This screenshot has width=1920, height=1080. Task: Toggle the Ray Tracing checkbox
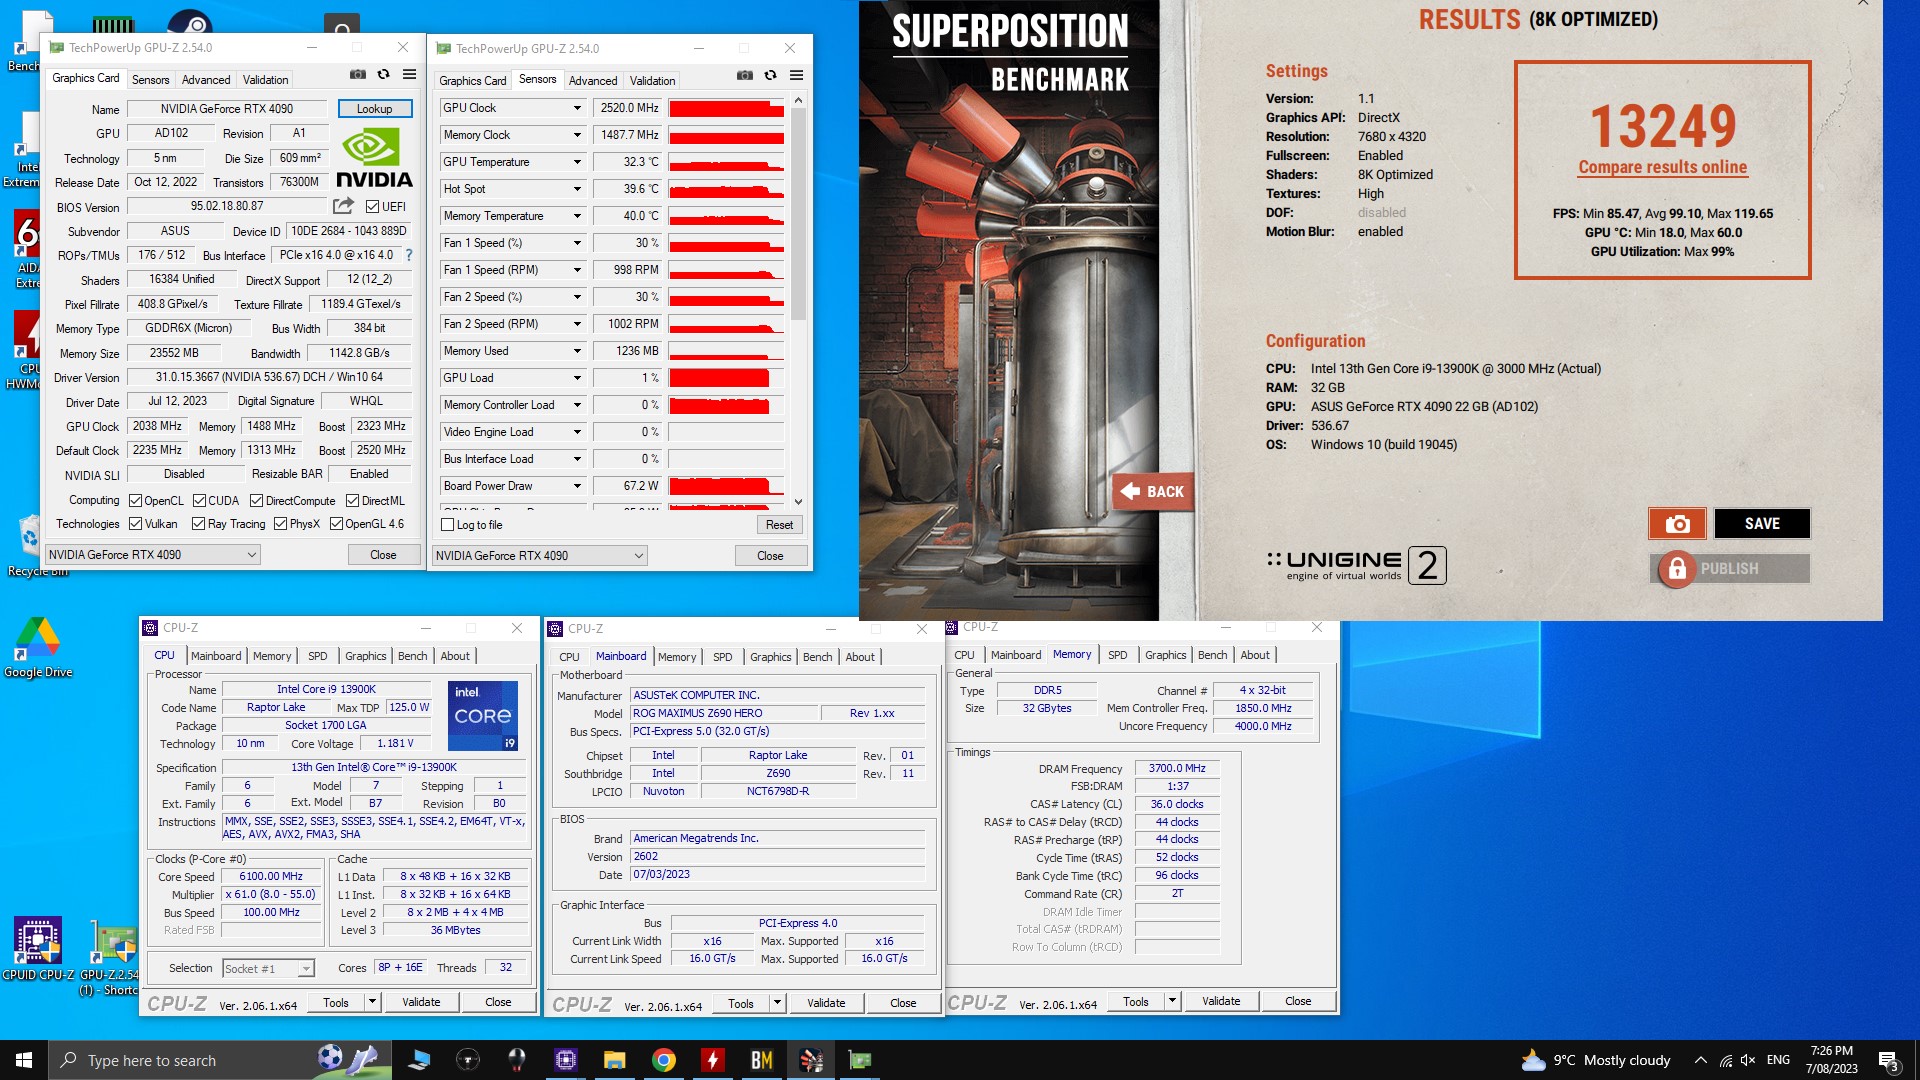[198, 524]
